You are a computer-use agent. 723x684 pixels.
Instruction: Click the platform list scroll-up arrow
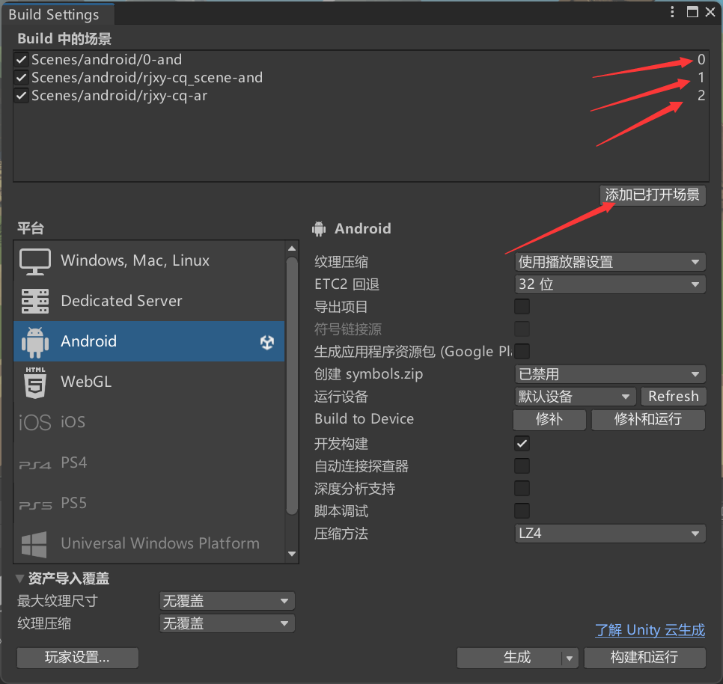point(291,249)
